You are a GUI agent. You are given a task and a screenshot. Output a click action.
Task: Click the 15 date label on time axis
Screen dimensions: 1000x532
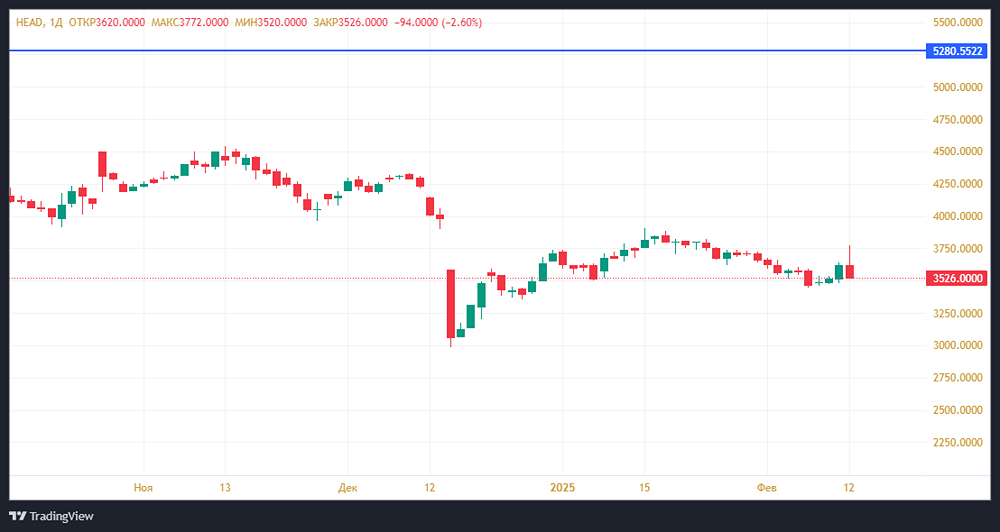tap(644, 487)
